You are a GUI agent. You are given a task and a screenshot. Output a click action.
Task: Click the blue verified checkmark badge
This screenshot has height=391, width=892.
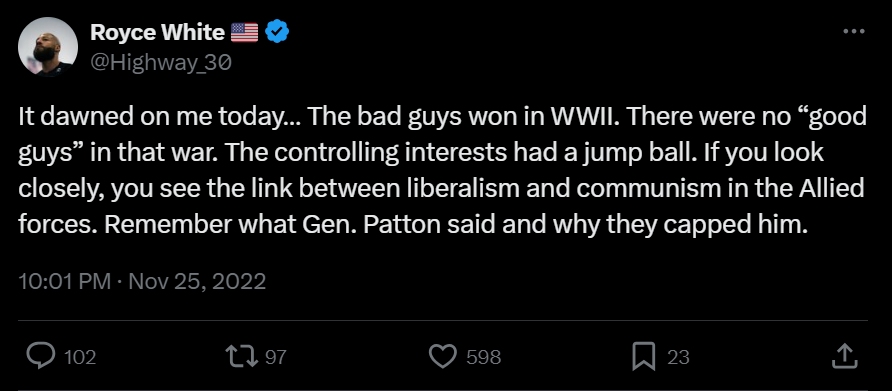click(x=278, y=32)
